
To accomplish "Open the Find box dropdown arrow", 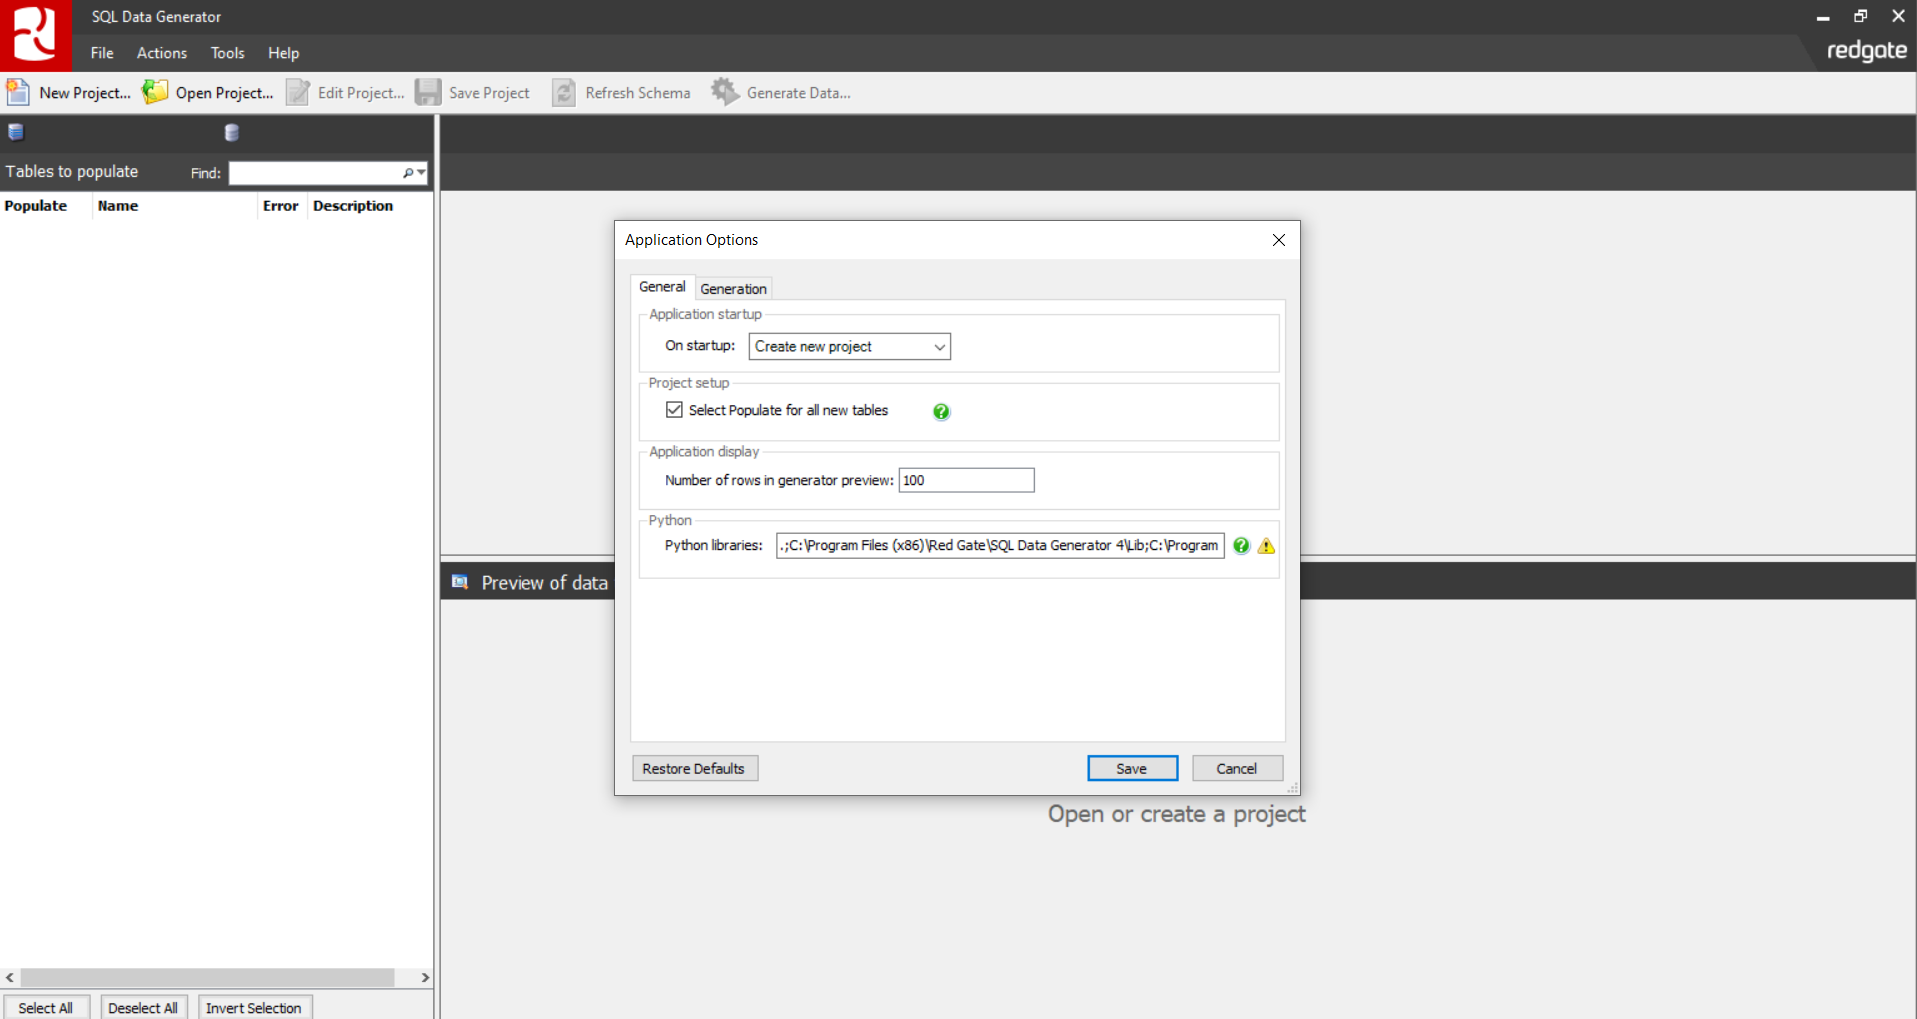I will tap(421, 173).
